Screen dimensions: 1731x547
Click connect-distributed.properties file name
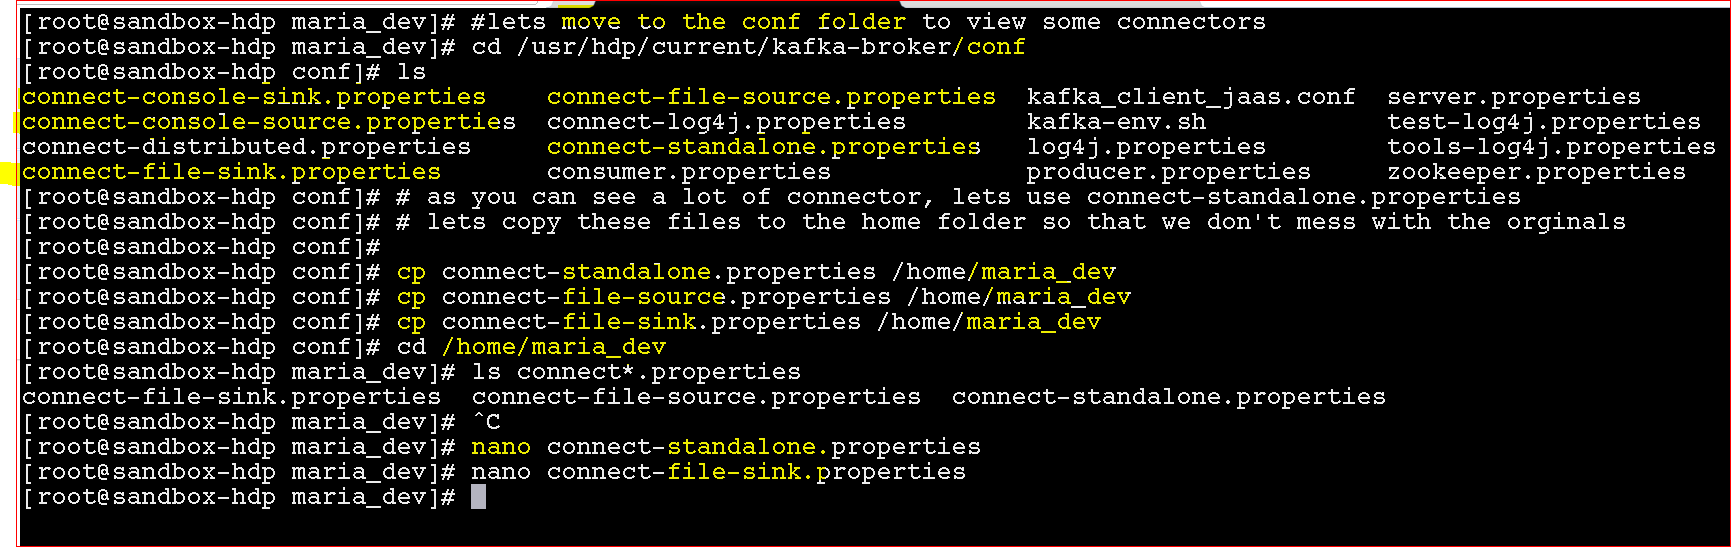tap(246, 147)
